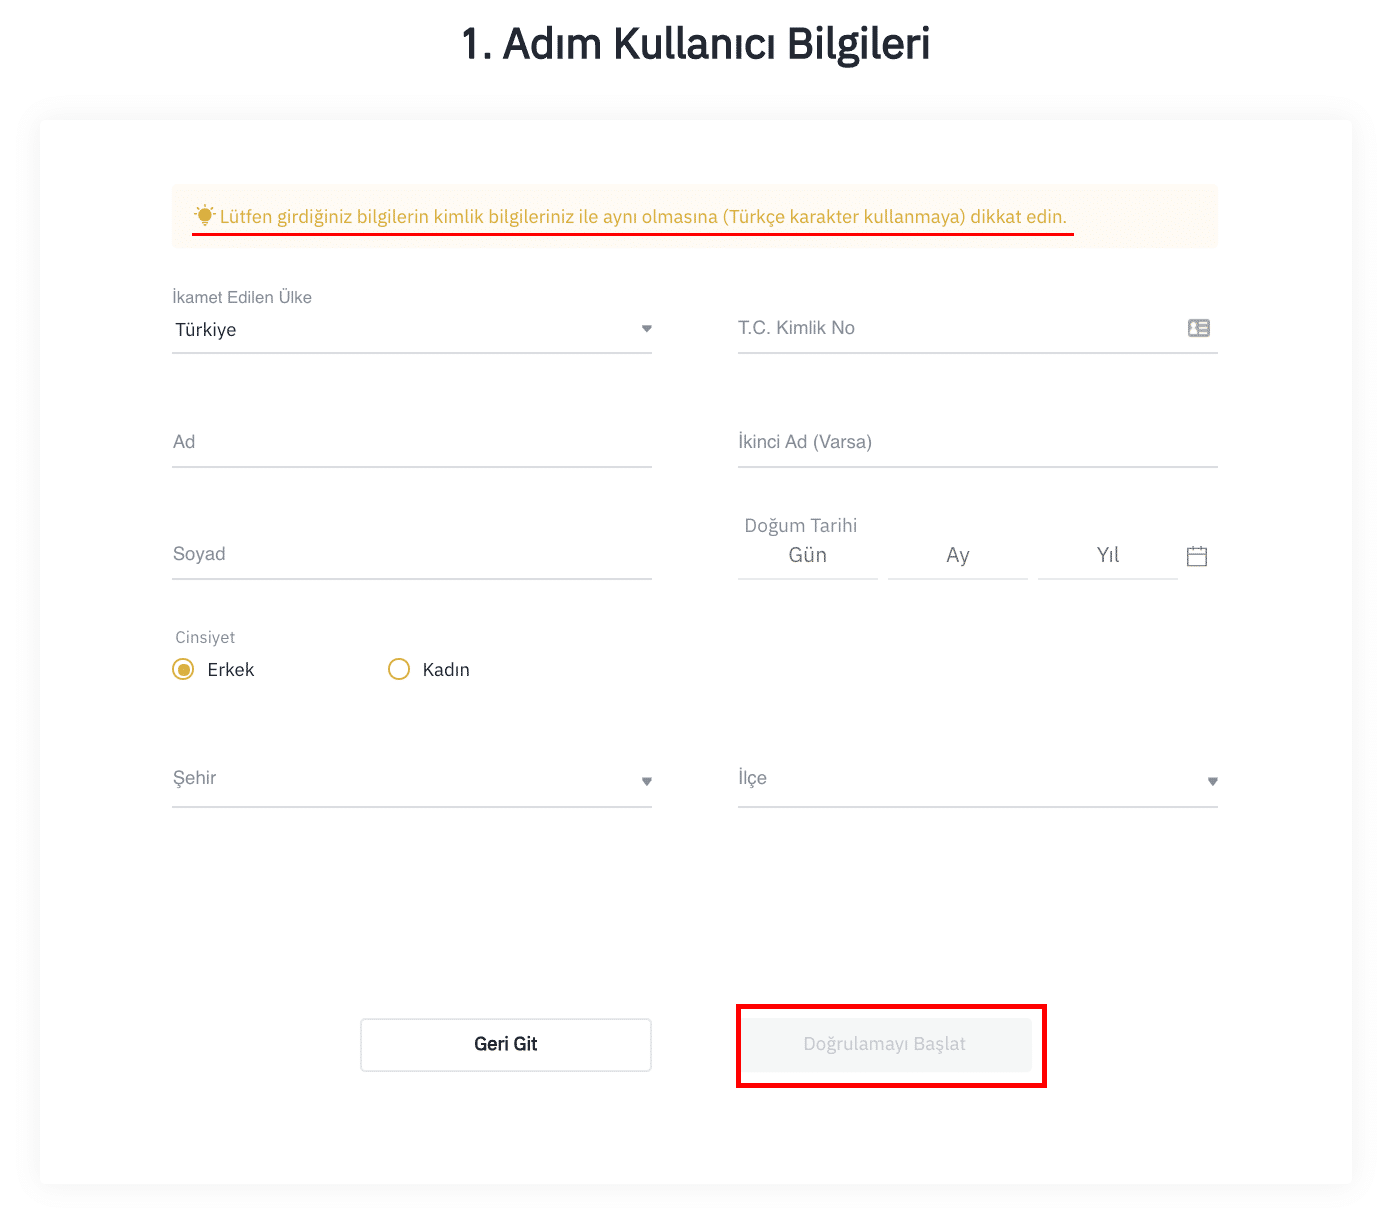This screenshot has width=1384, height=1210.
Task: Click the Yıl birth date field
Action: pos(1107,556)
